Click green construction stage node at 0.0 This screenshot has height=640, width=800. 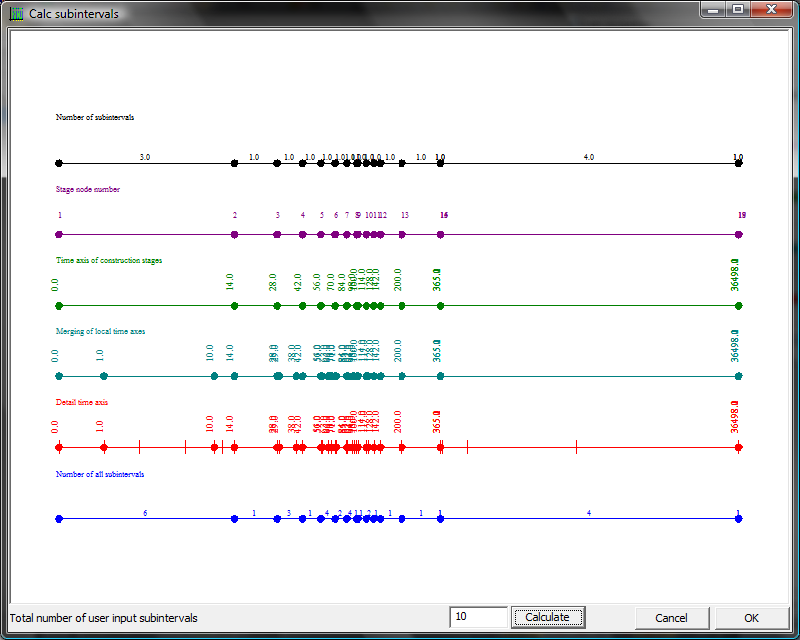[x=59, y=306]
